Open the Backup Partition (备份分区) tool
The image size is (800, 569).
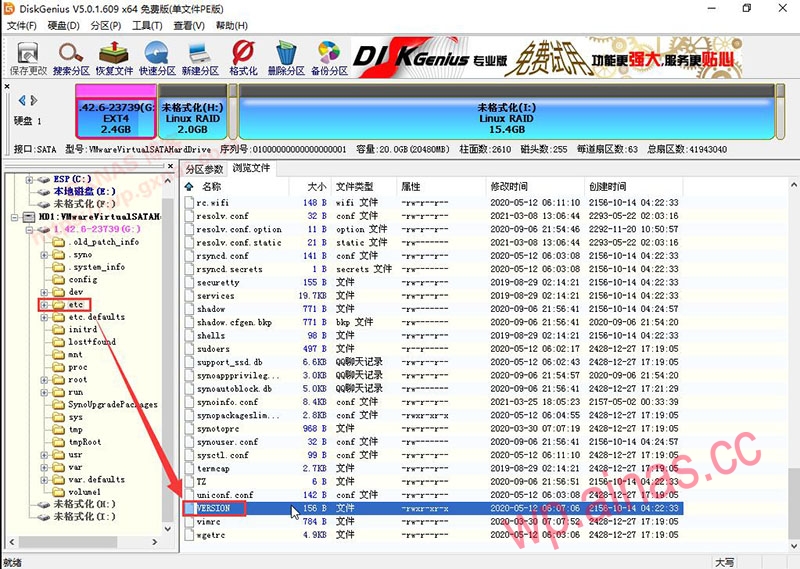pos(330,58)
